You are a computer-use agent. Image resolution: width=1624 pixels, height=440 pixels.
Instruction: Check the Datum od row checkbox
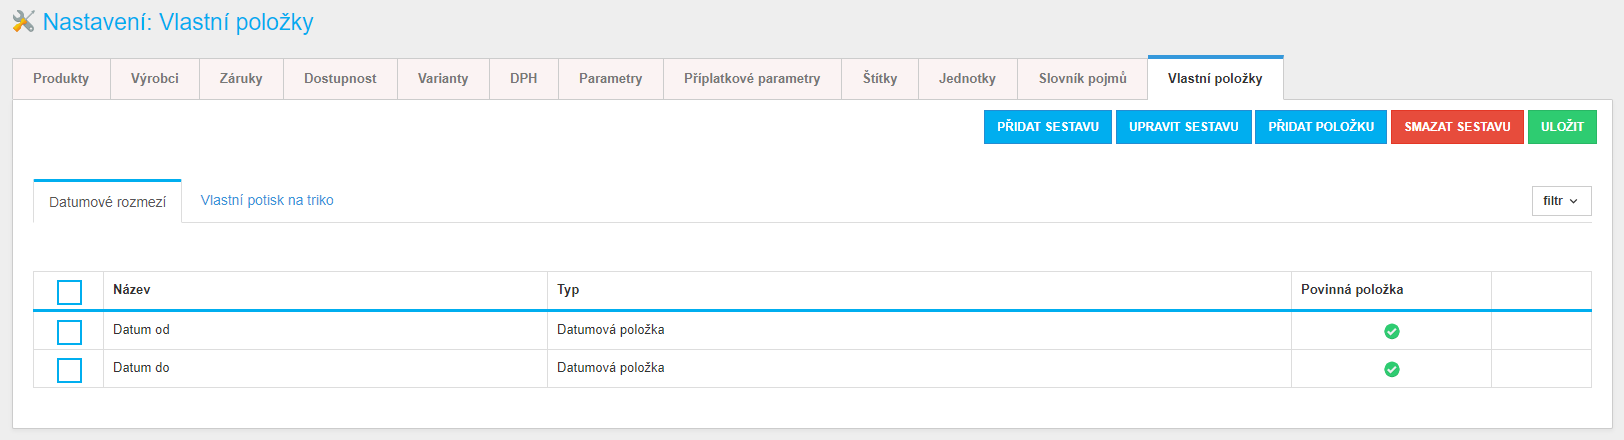(69, 332)
